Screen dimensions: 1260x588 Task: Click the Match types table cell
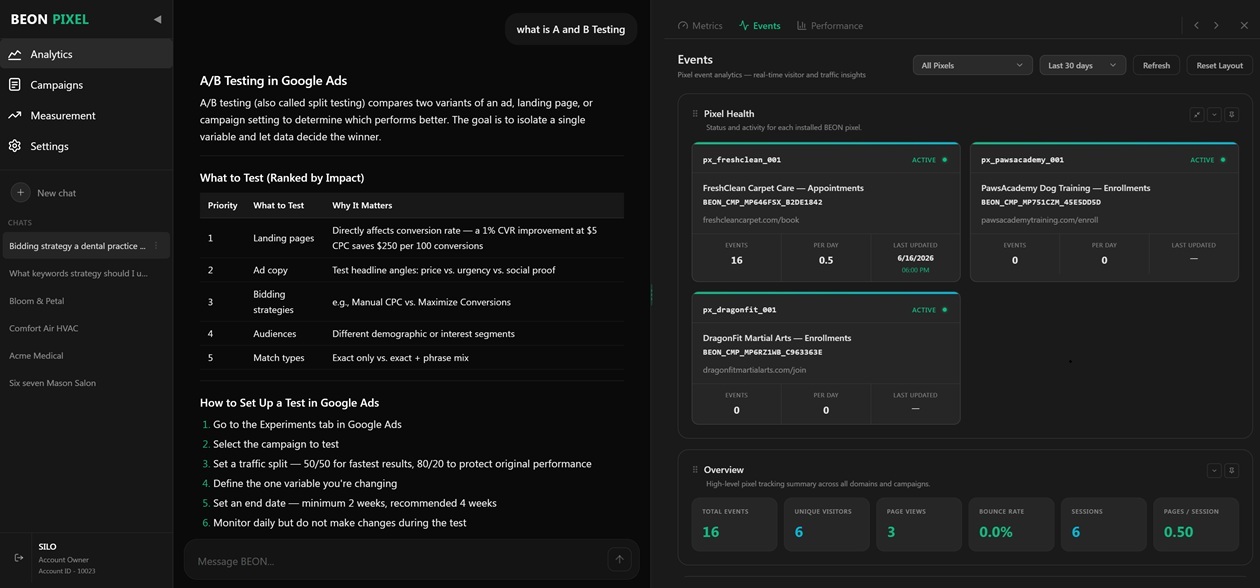pos(278,358)
